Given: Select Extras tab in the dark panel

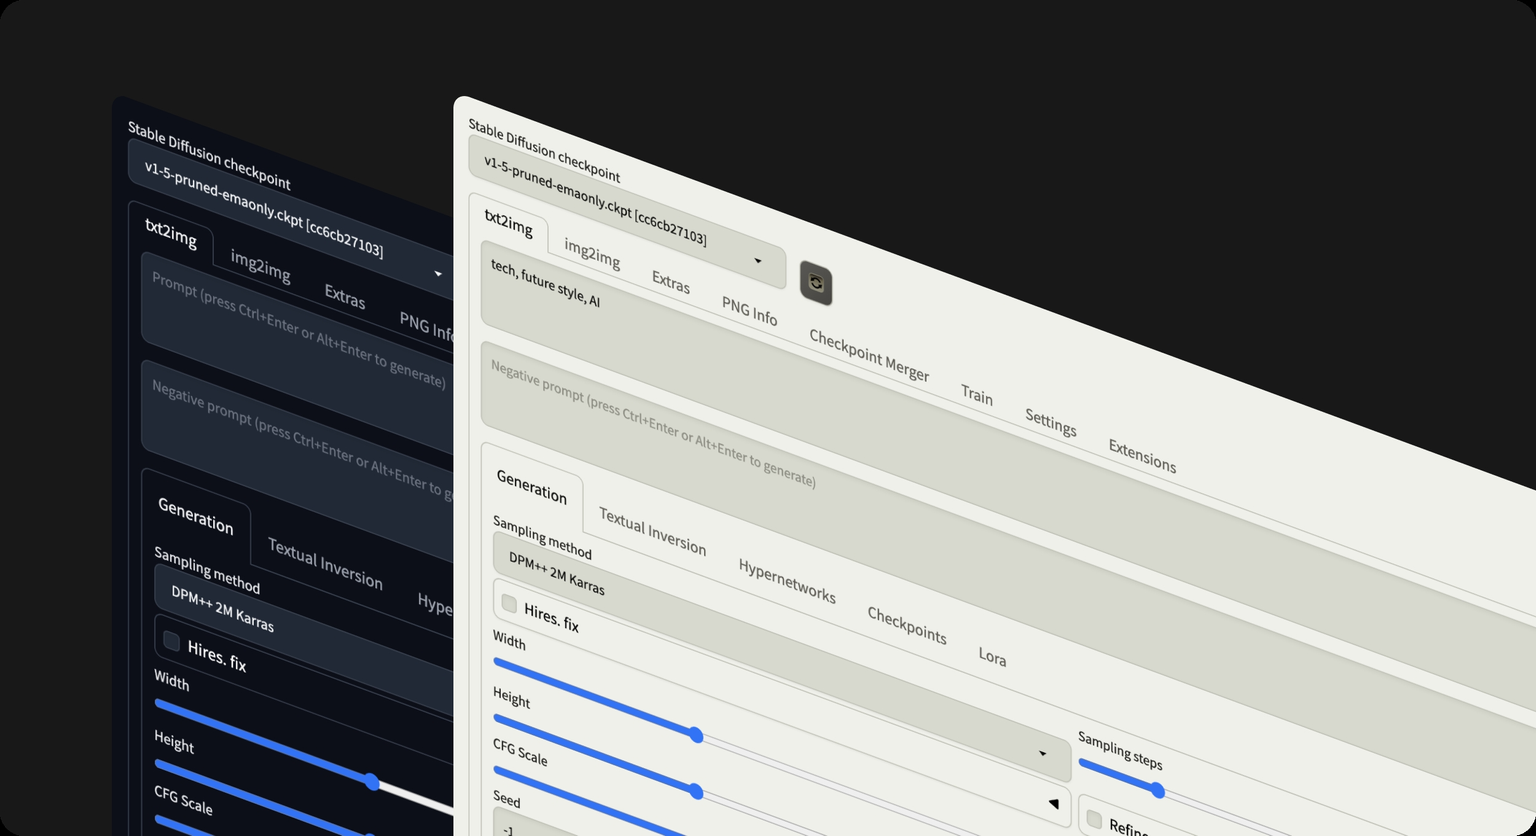Looking at the screenshot, I should [345, 297].
